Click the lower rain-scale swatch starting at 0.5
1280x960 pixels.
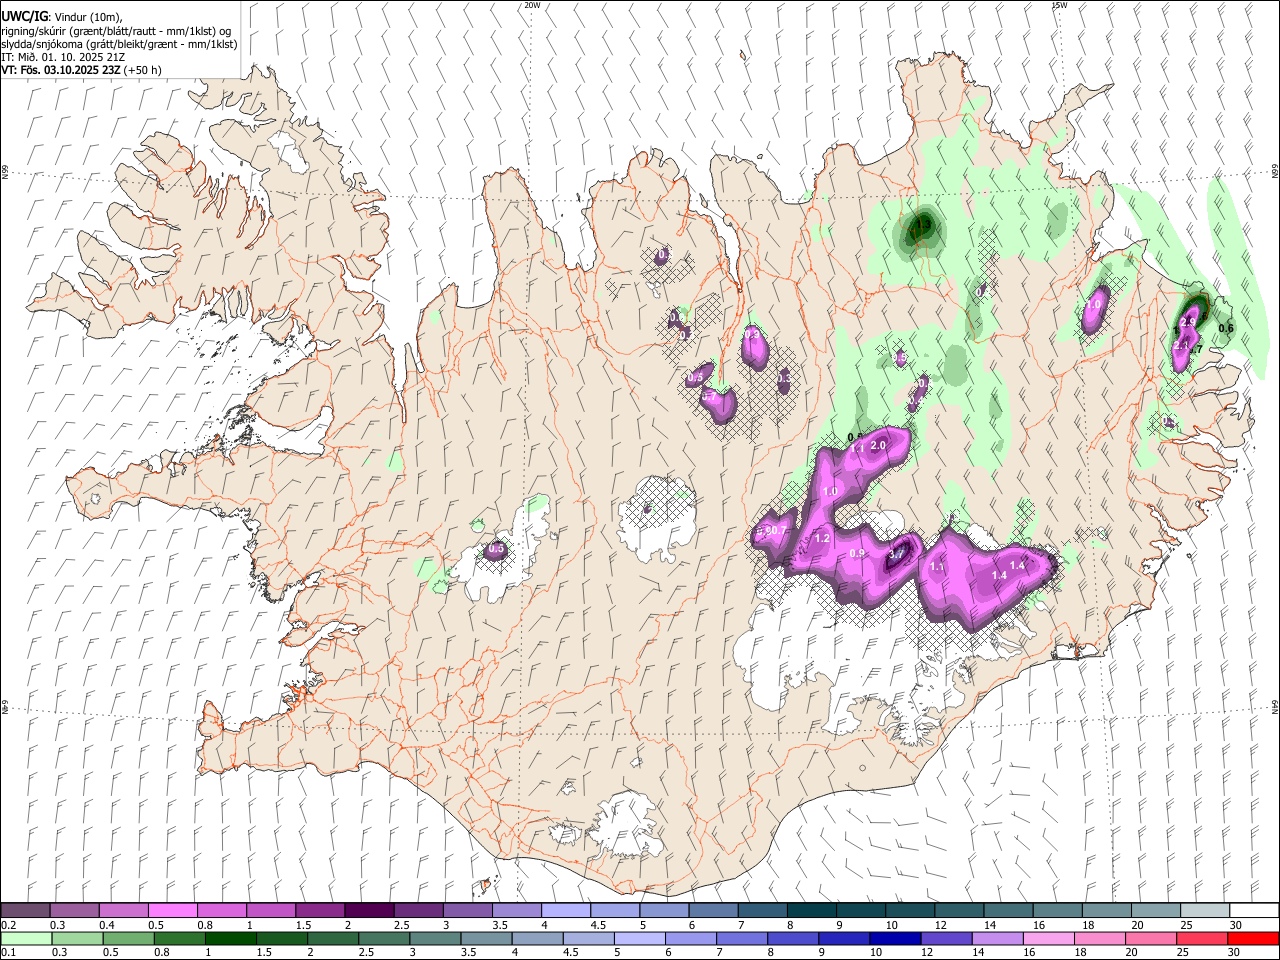coord(128,939)
